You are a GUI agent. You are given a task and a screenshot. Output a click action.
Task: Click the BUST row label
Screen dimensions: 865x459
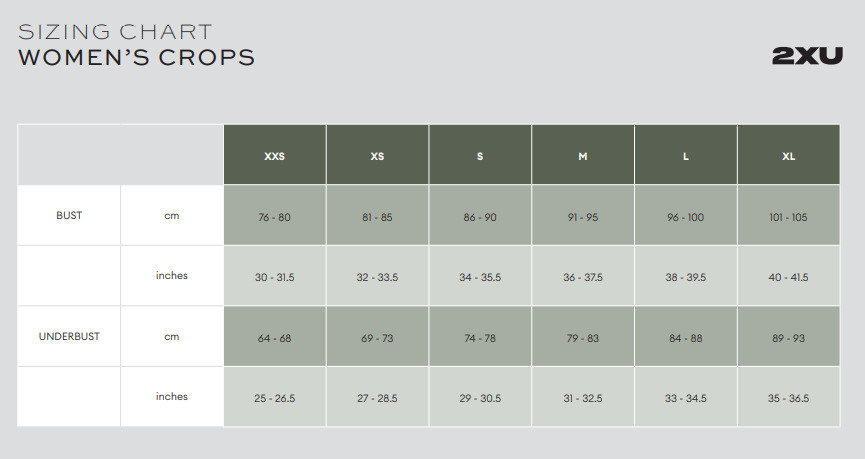click(x=69, y=215)
